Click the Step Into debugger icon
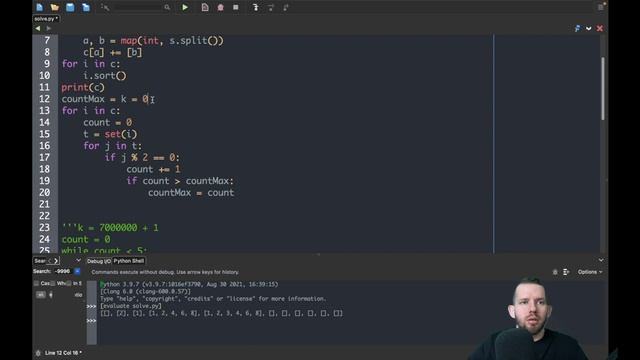The height and width of the screenshot is (360, 640). pos(256,7)
